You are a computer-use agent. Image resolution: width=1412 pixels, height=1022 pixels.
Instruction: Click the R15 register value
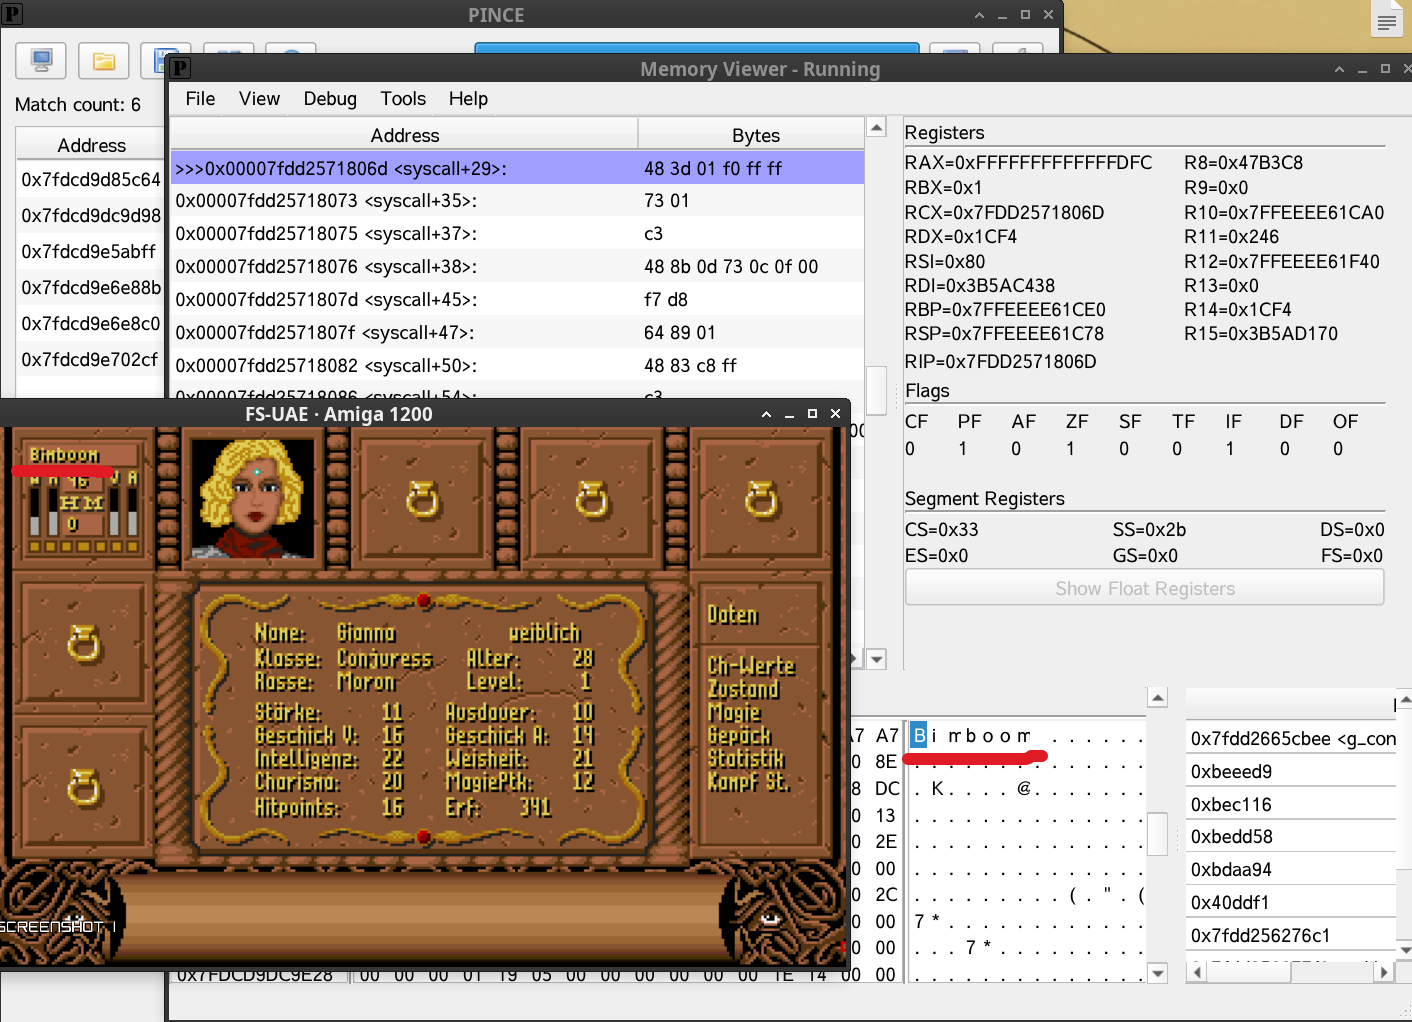click(x=1261, y=333)
